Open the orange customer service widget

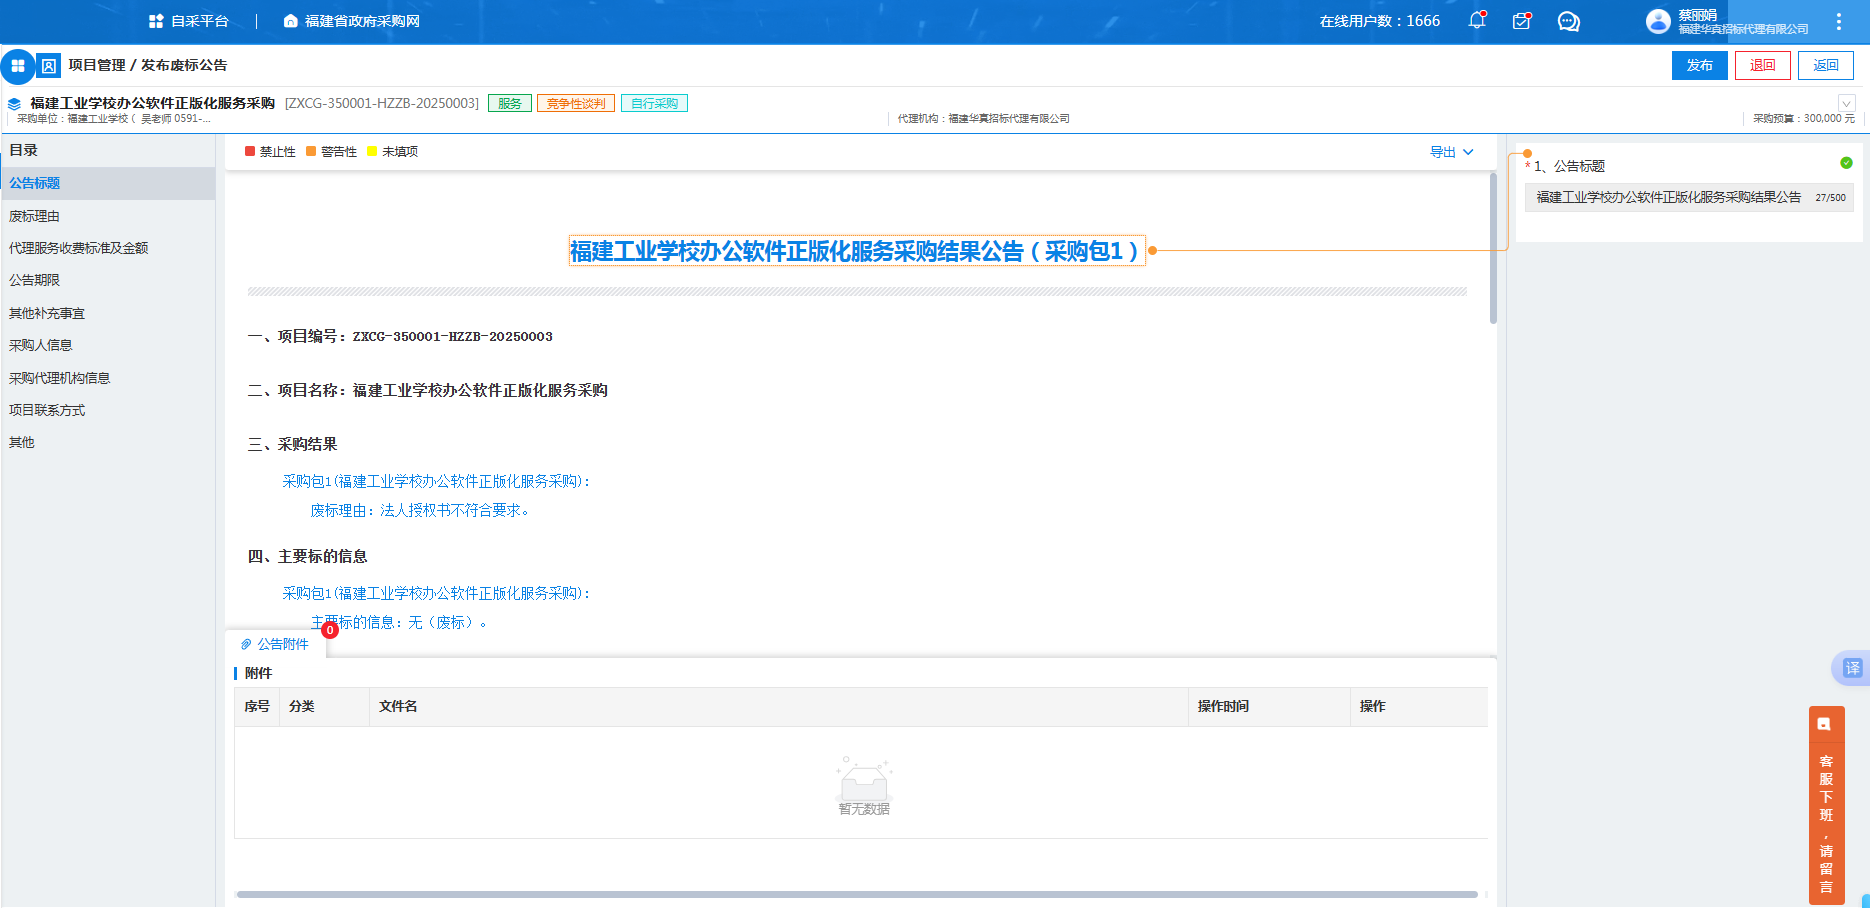(1826, 805)
